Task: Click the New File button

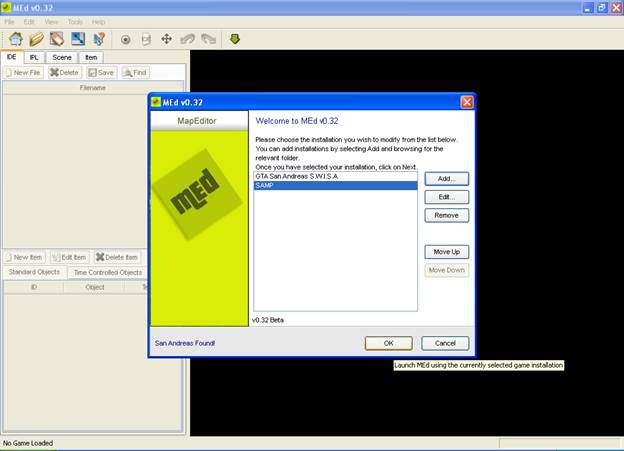Action: coord(23,72)
